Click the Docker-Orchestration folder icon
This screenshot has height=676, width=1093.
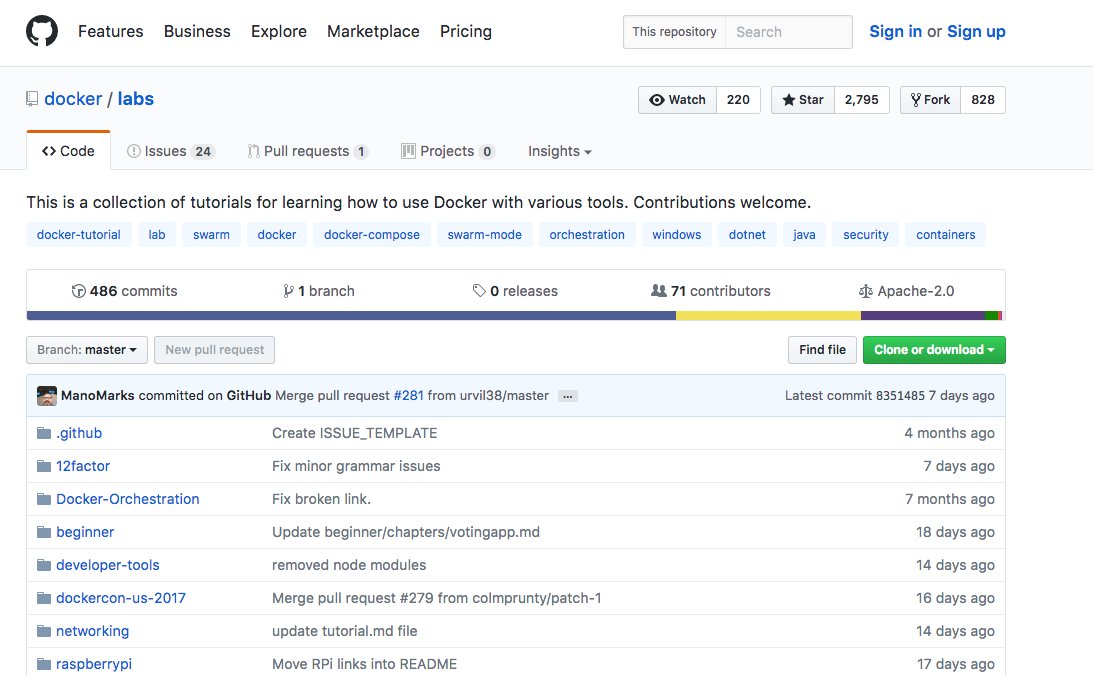[x=44, y=499]
